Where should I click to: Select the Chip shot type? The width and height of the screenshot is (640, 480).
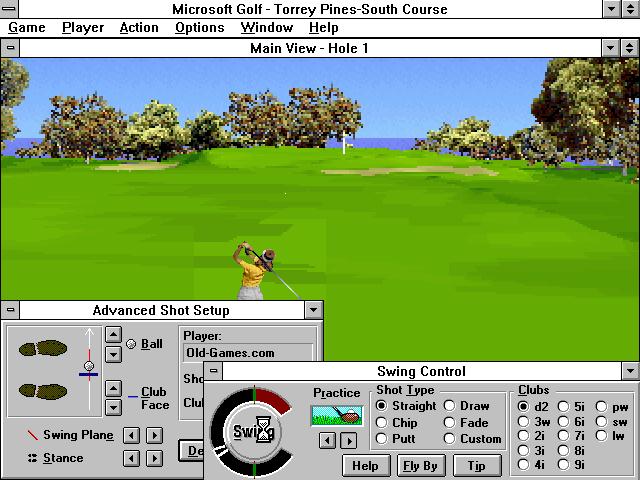[396, 422]
